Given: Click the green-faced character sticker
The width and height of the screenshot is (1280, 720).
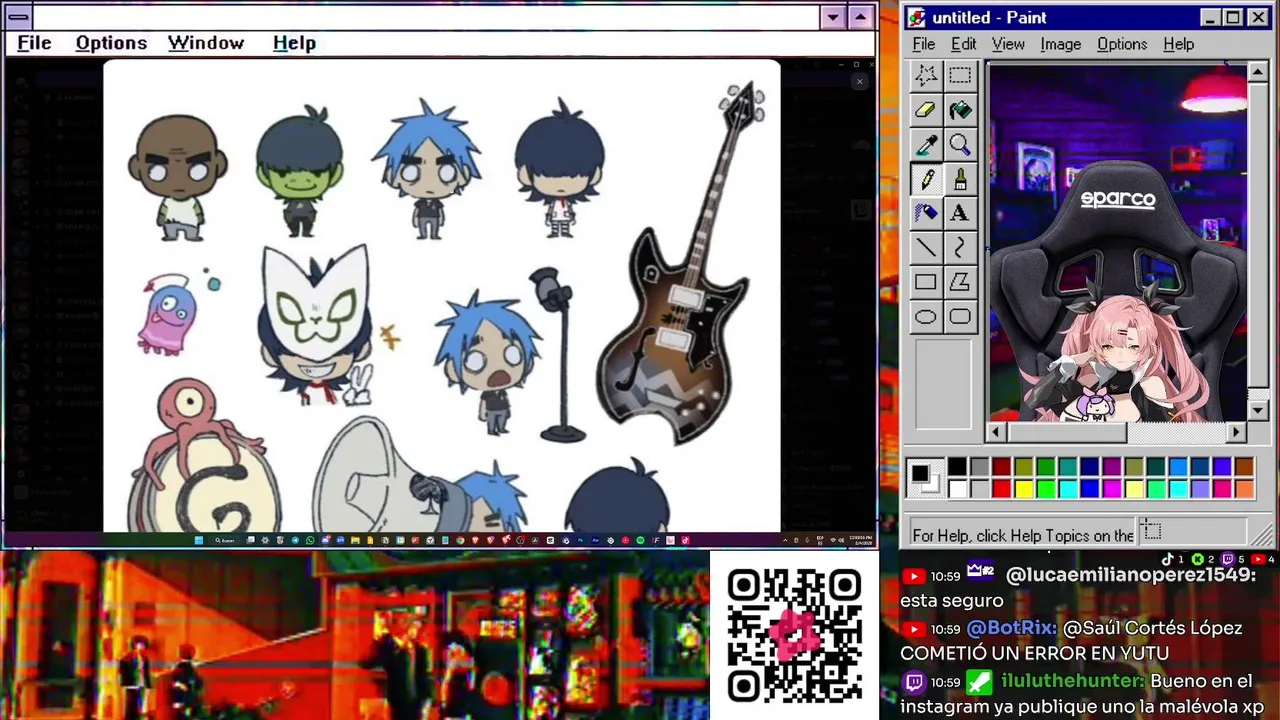Looking at the screenshot, I should (x=299, y=172).
